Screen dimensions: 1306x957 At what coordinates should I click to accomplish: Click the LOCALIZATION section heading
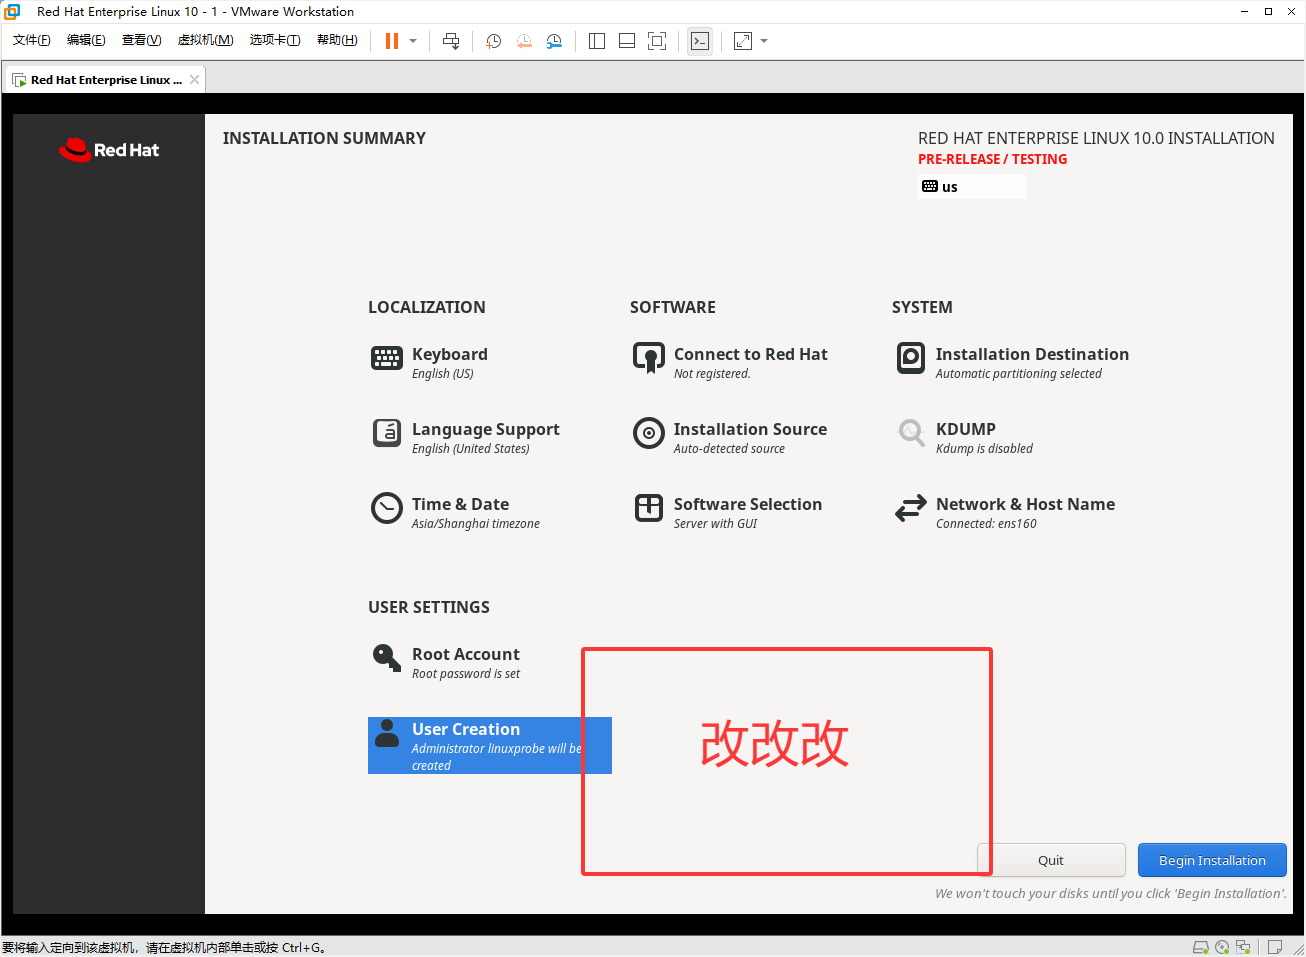pyautogui.click(x=427, y=307)
